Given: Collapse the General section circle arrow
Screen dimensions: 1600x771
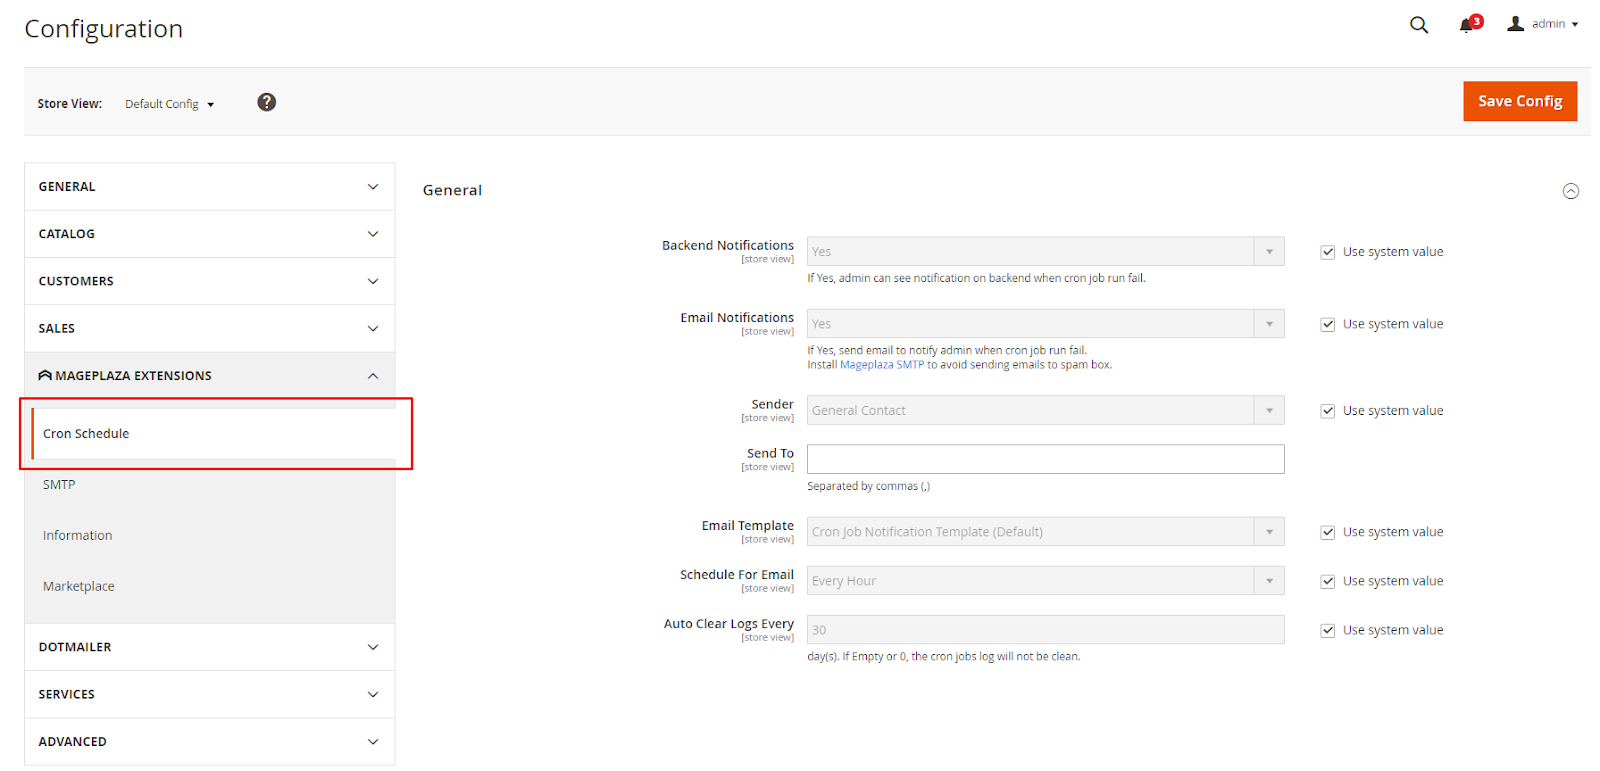Looking at the screenshot, I should coord(1571,191).
